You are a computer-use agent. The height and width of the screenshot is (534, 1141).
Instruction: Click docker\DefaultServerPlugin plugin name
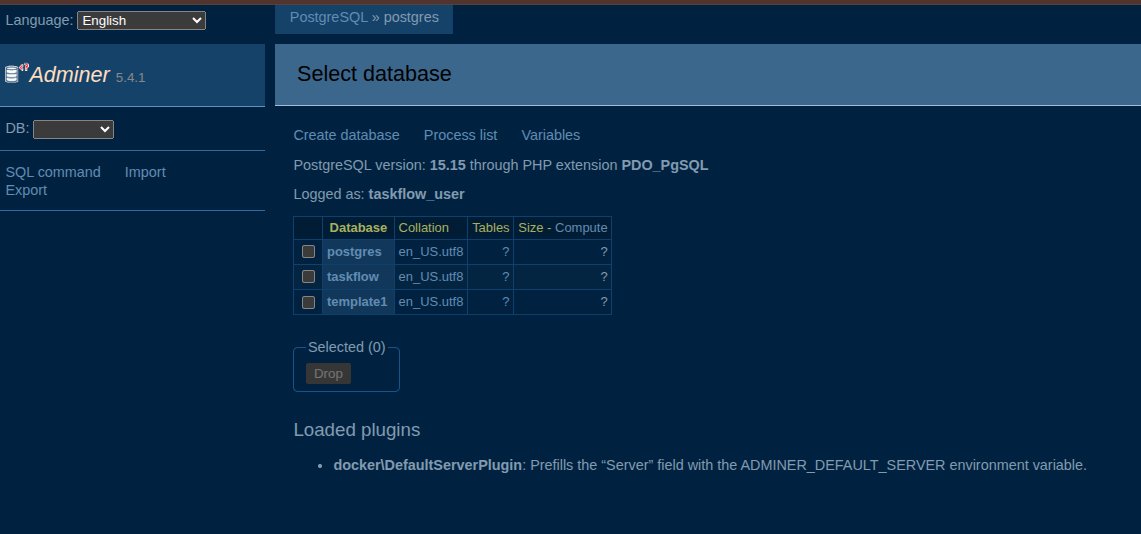427,465
